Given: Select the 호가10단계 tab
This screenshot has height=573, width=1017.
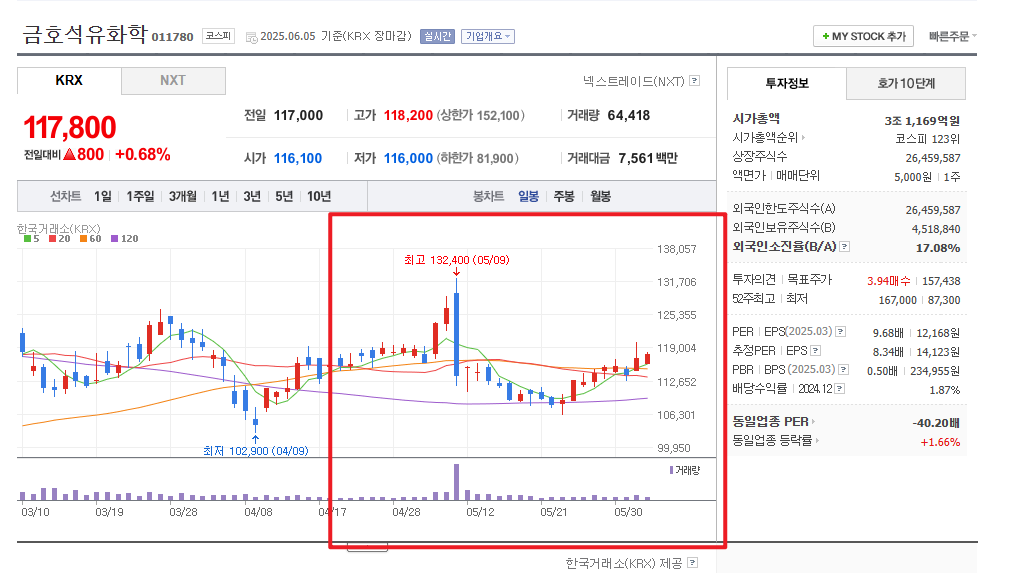Looking at the screenshot, I should 906,83.
